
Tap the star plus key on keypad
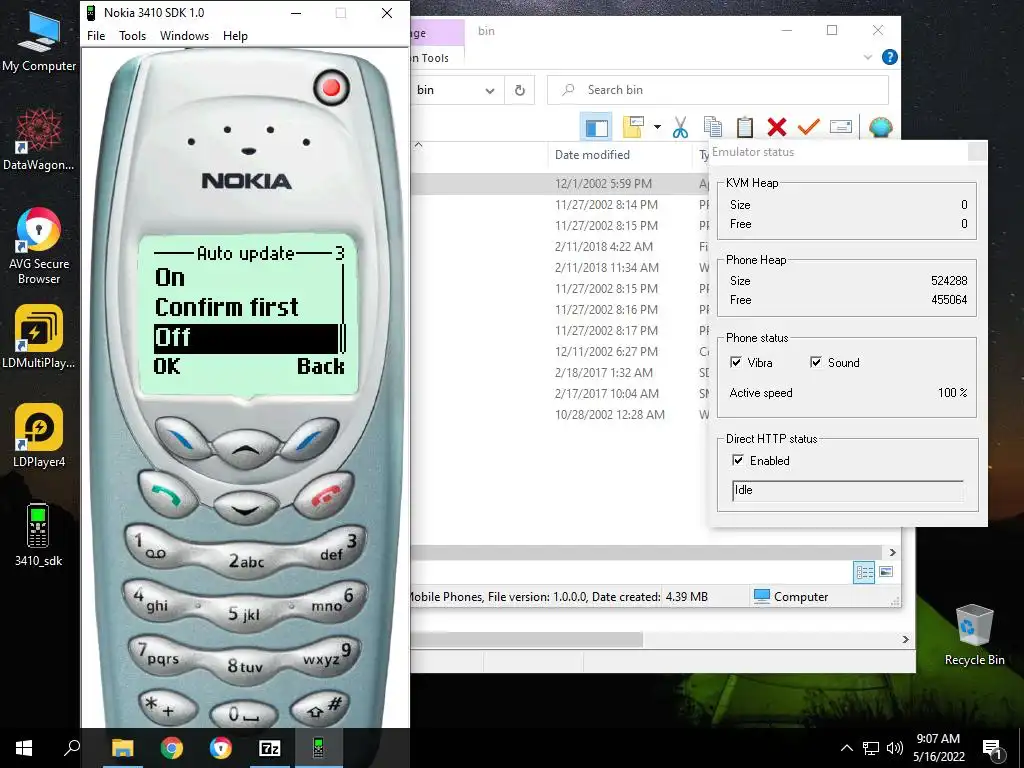click(x=167, y=708)
